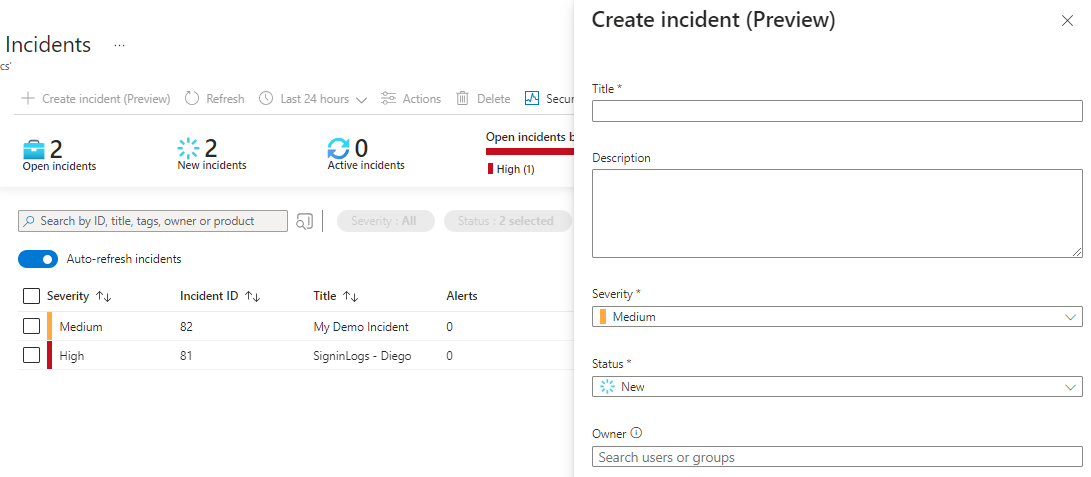Open the Actions toolbar item
This screenshot has width=1091, height=477.
(411, 99)
